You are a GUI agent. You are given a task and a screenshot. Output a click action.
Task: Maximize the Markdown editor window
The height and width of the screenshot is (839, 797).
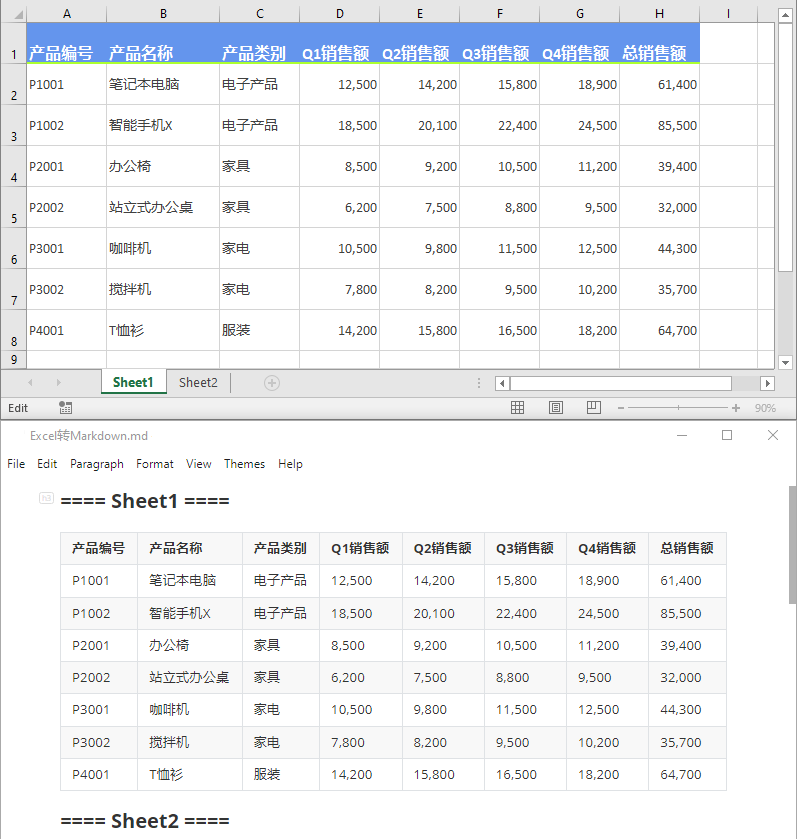[727, 436]
